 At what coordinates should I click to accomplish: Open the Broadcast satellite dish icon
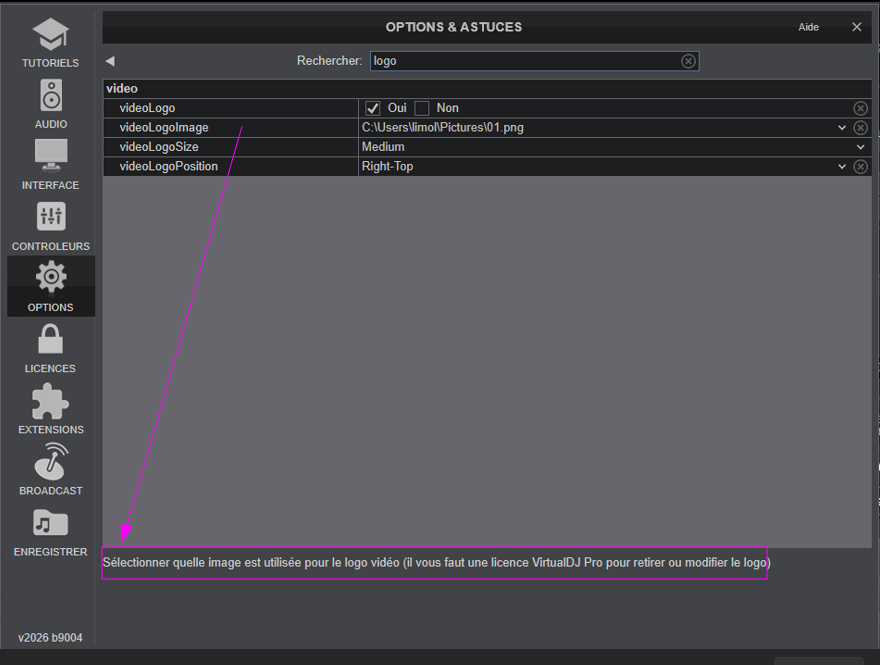(x=51, y=462)
